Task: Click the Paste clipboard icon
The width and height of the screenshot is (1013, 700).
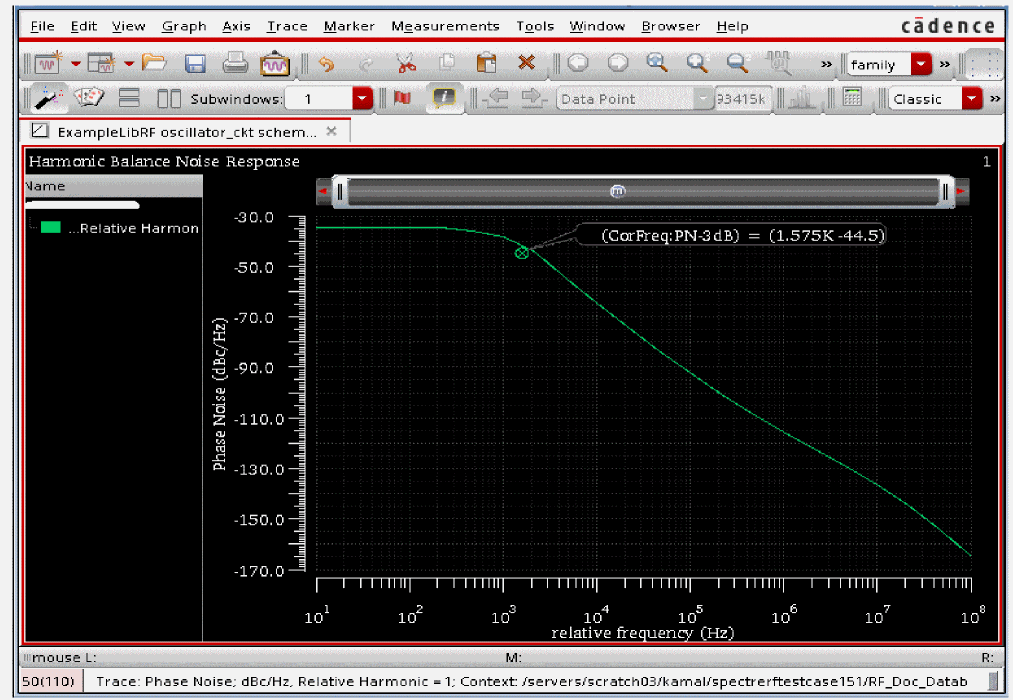Action: (486, 64)
